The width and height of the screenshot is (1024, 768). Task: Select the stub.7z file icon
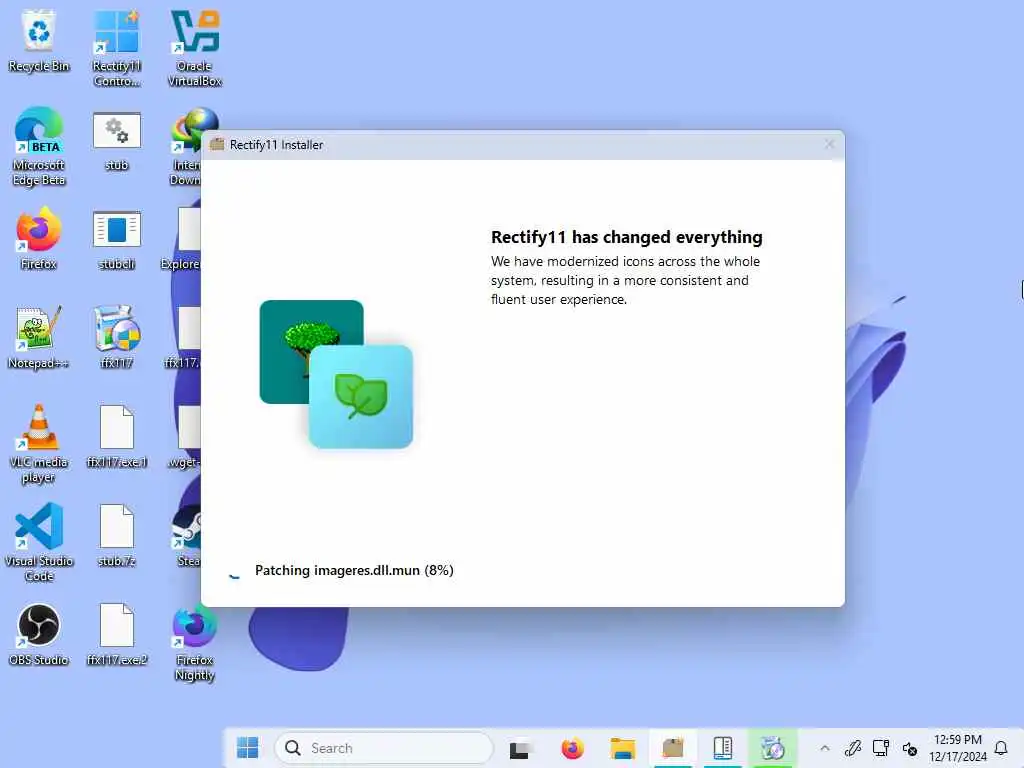(116, 536)
